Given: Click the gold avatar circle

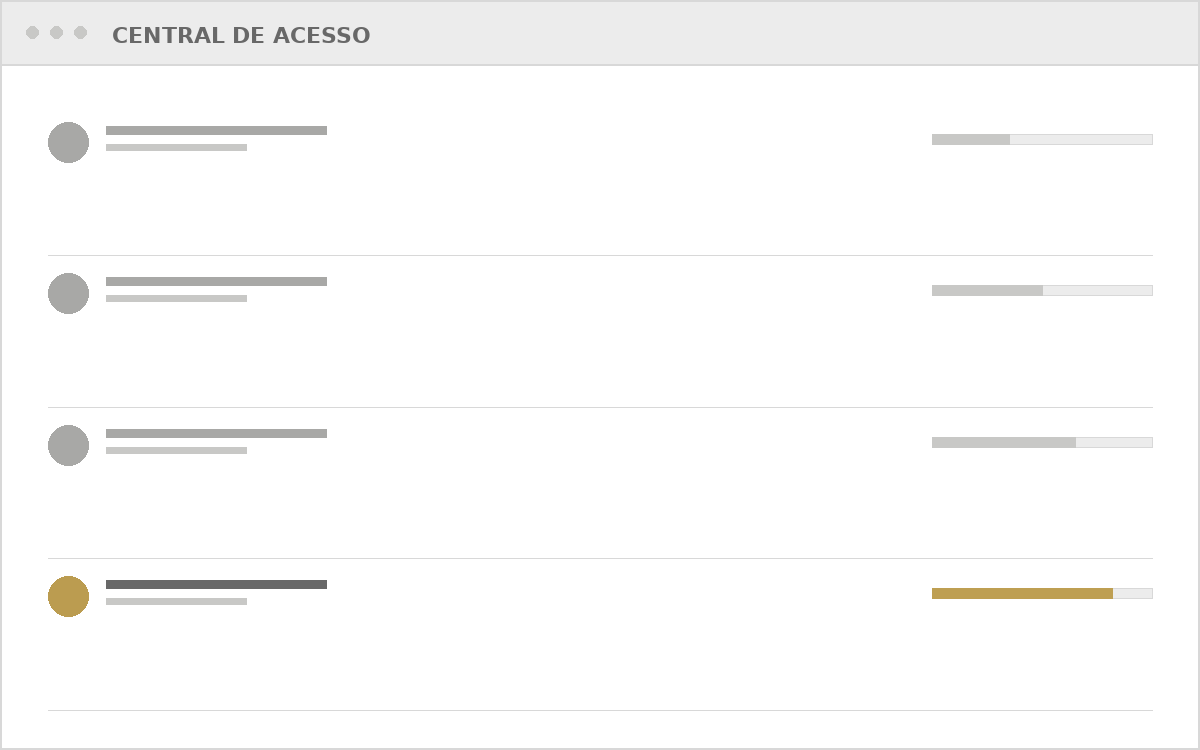Looking at the screenshot, I should point(68,596).
